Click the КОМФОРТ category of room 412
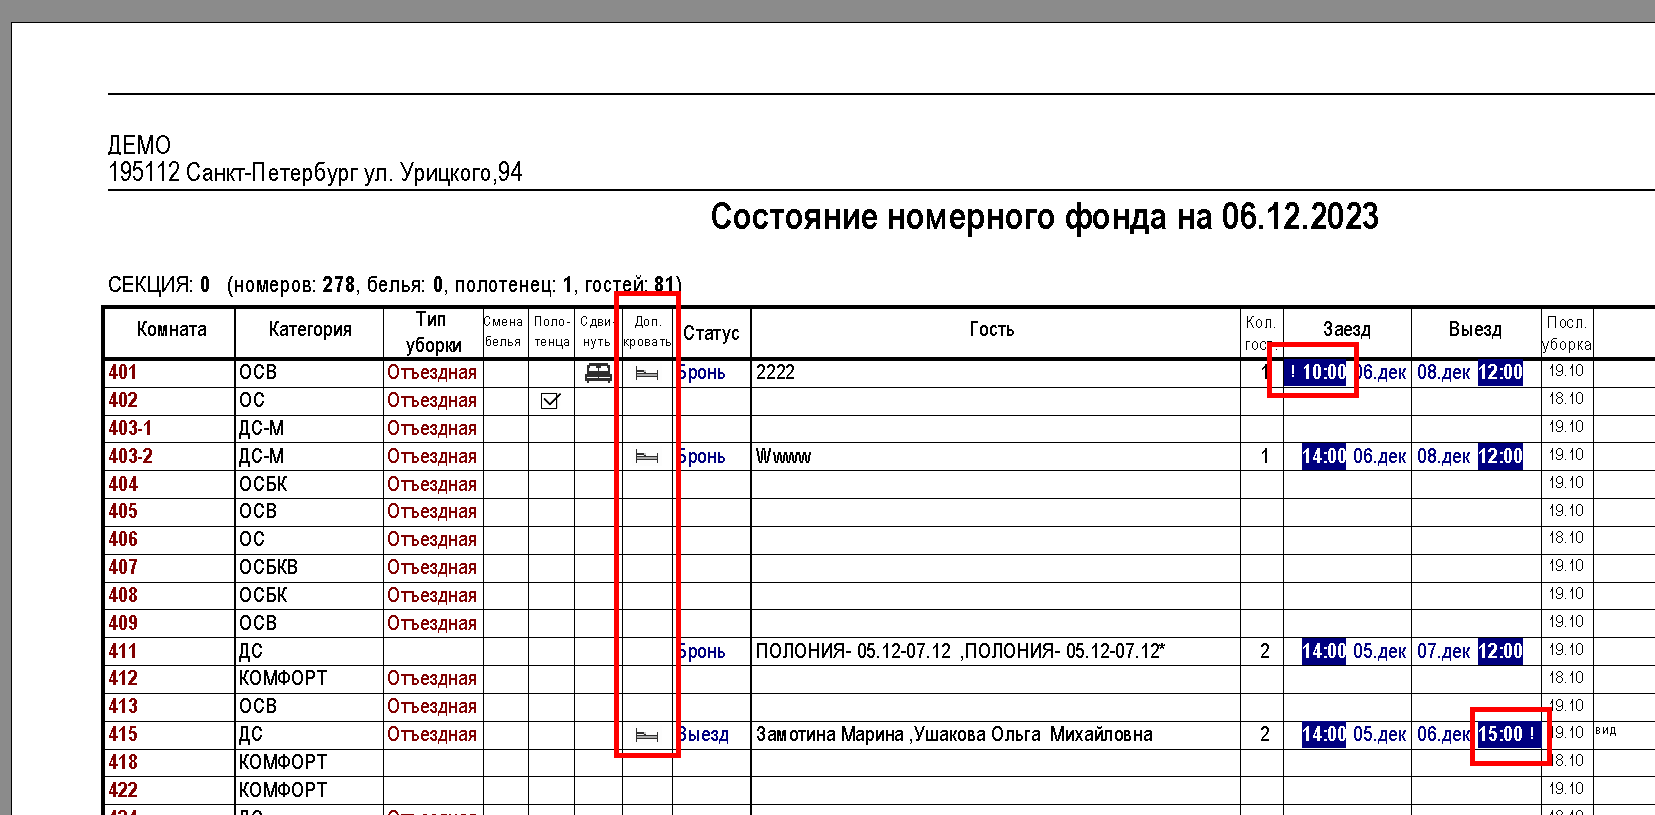Viewport: 1655px width, 815px height. coord(283,679)
